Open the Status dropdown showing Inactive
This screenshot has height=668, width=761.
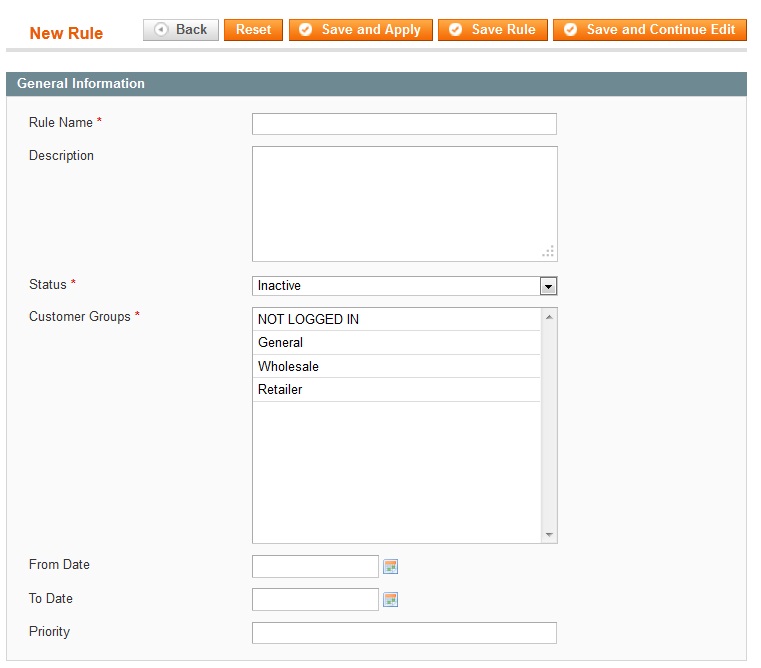pyautogui.click(x=405, y=286)
